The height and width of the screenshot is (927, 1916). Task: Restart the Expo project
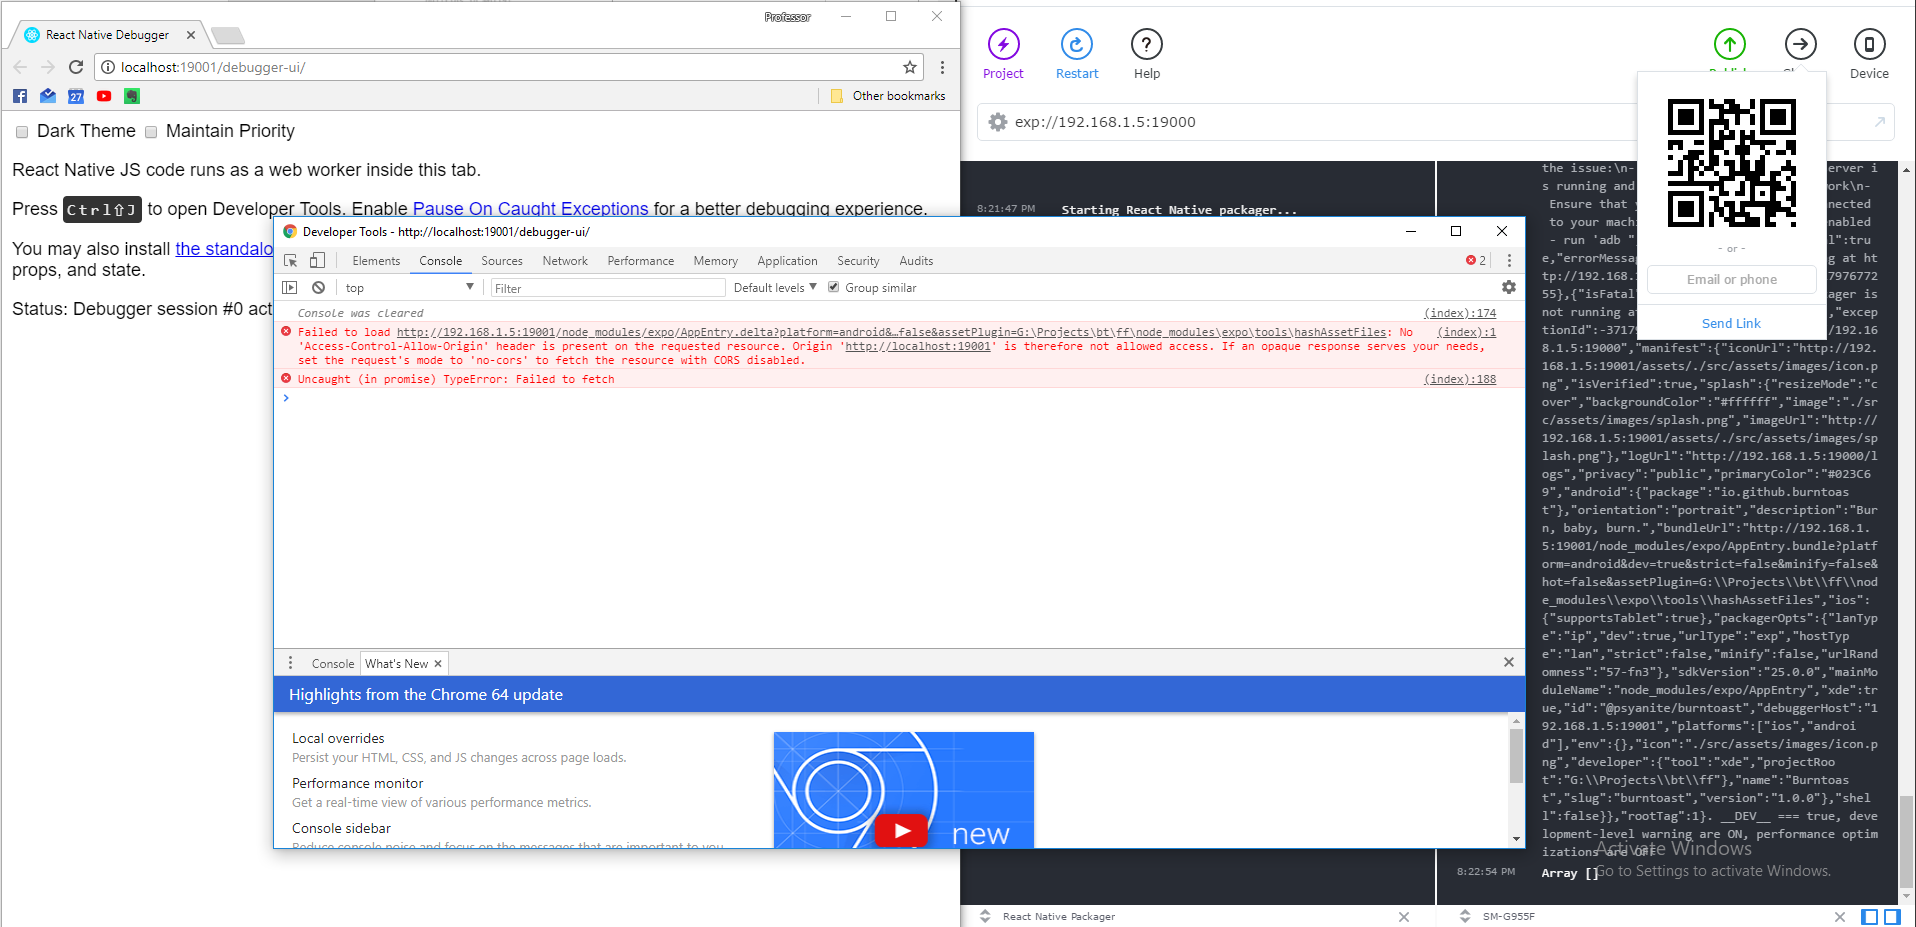point(1076,44)
